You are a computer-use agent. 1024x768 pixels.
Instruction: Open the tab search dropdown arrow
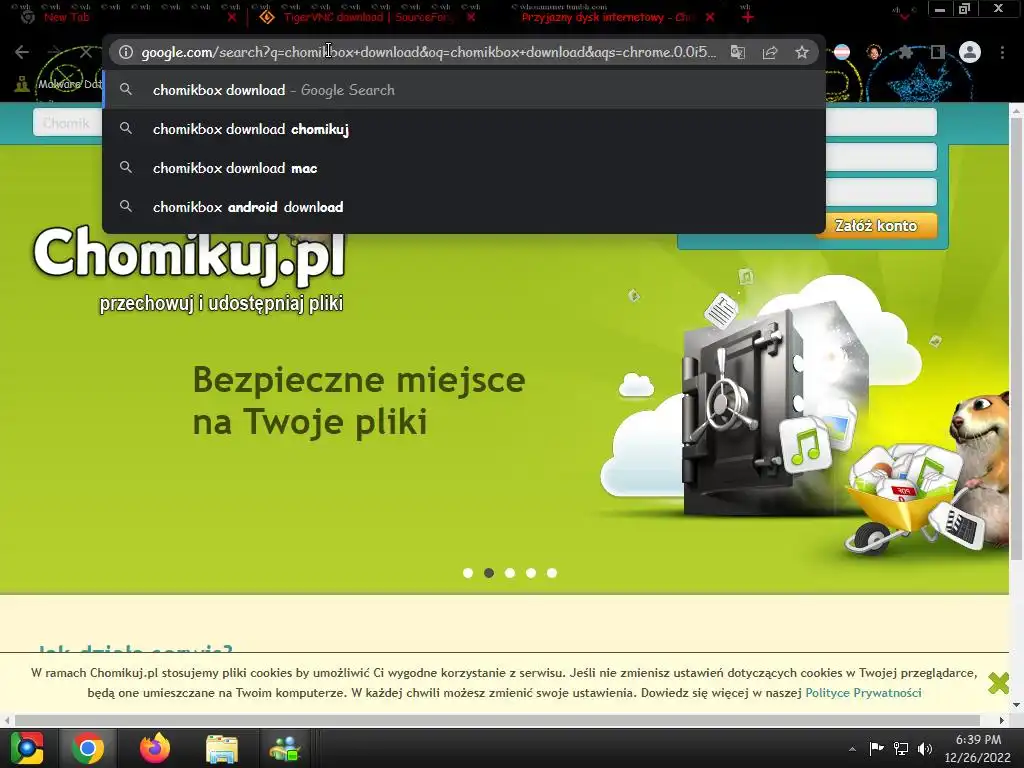tap(904, 16)
